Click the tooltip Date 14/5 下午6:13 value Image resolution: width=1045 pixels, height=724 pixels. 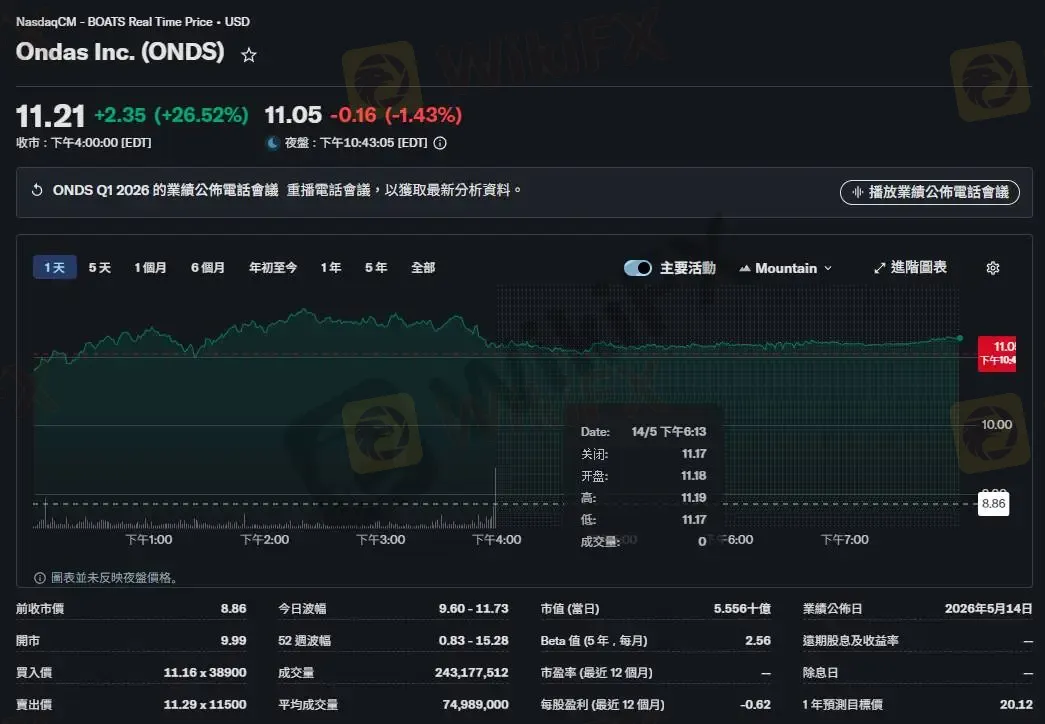[x=668, y=432]
